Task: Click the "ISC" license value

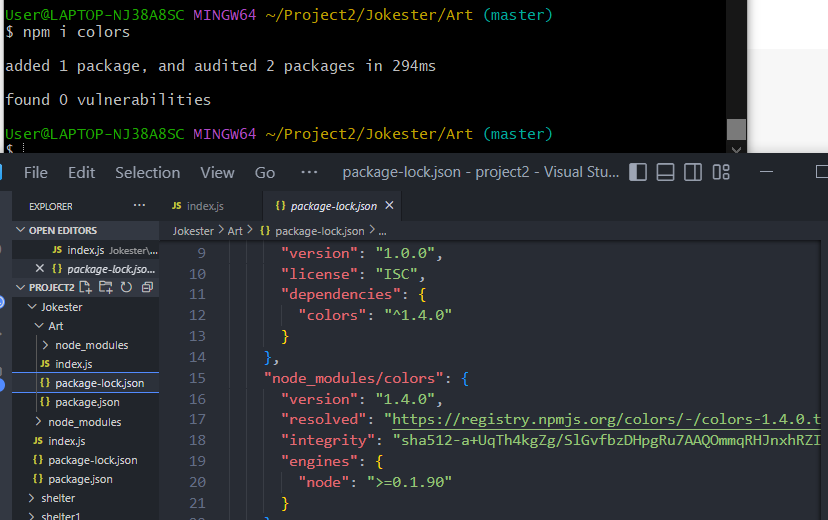Action: [x=396, y=274]
